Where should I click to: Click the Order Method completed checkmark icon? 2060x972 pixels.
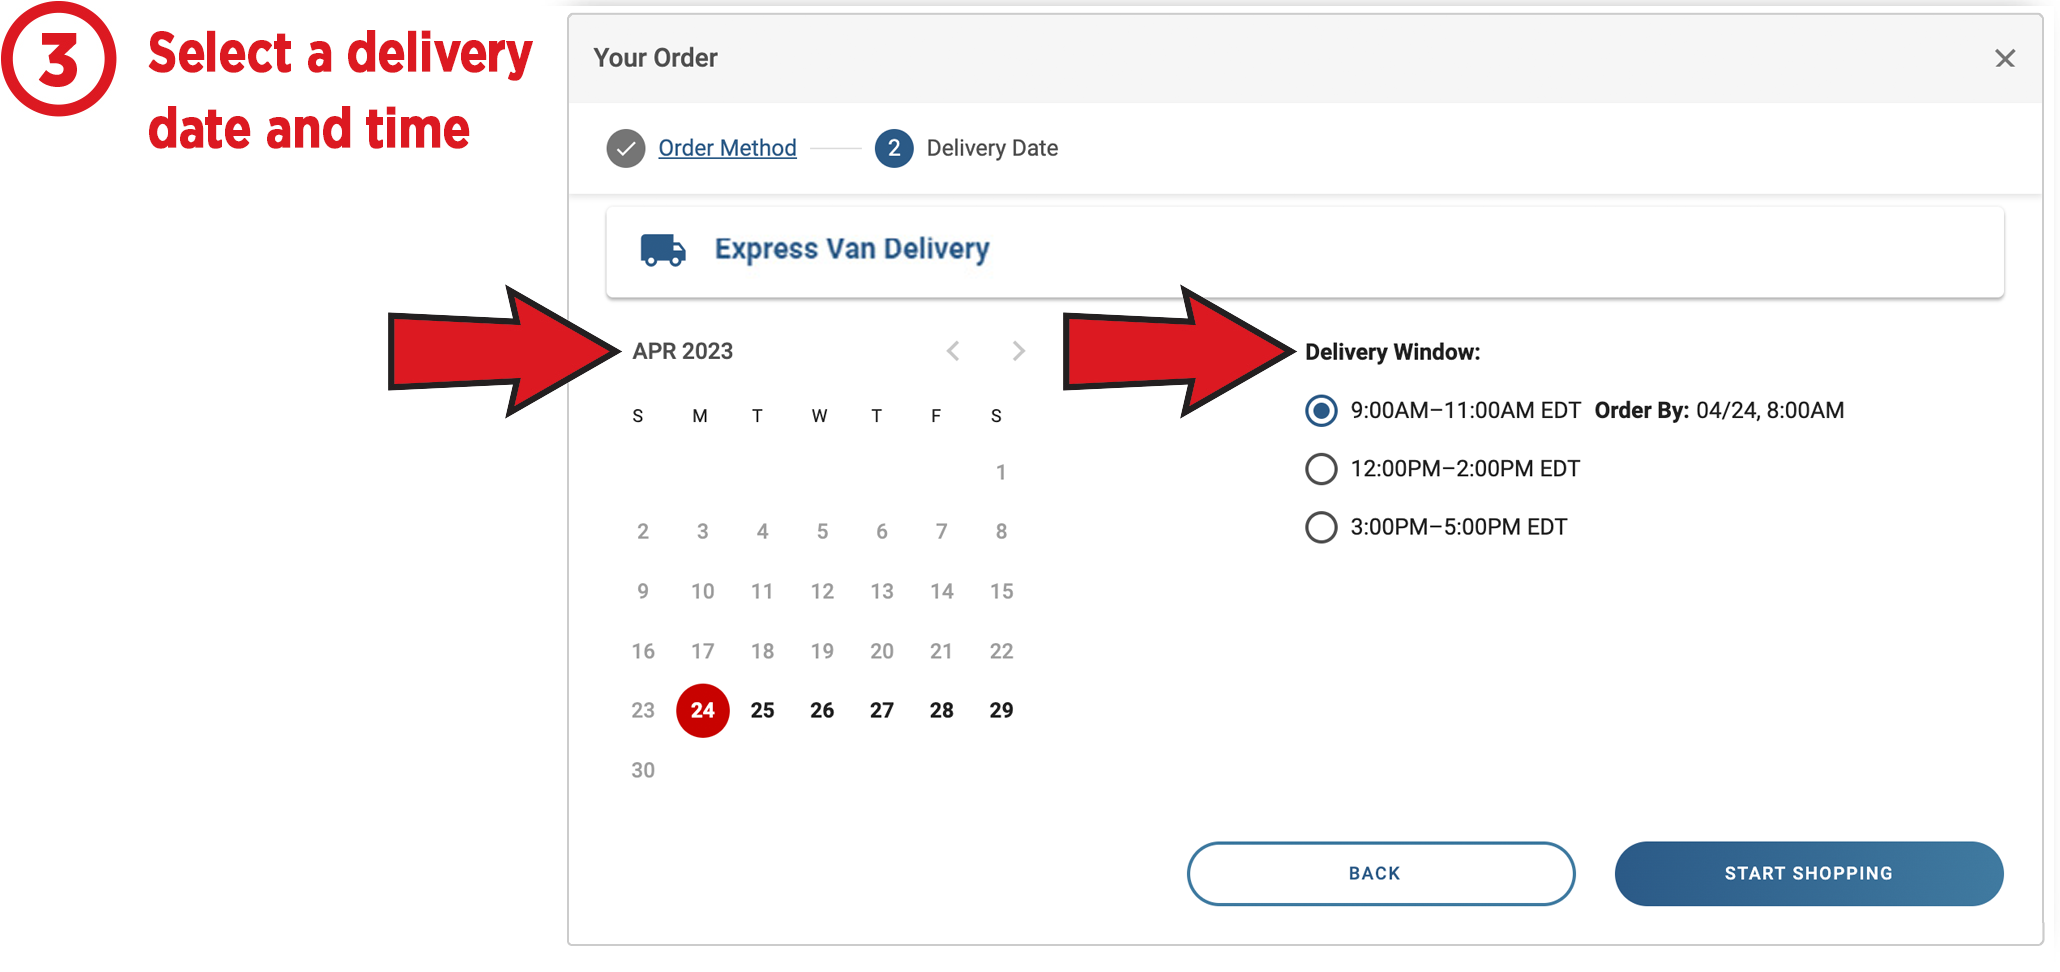(x=626, y=149)
